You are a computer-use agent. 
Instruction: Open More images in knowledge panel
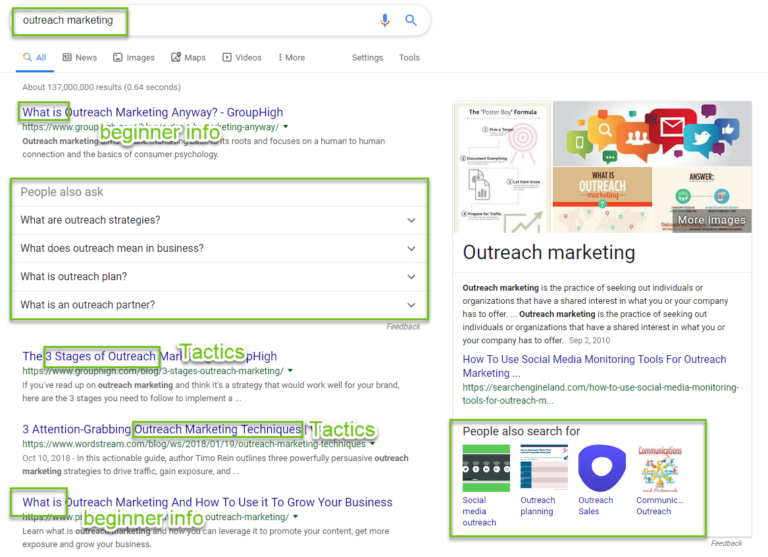point(711,220)
